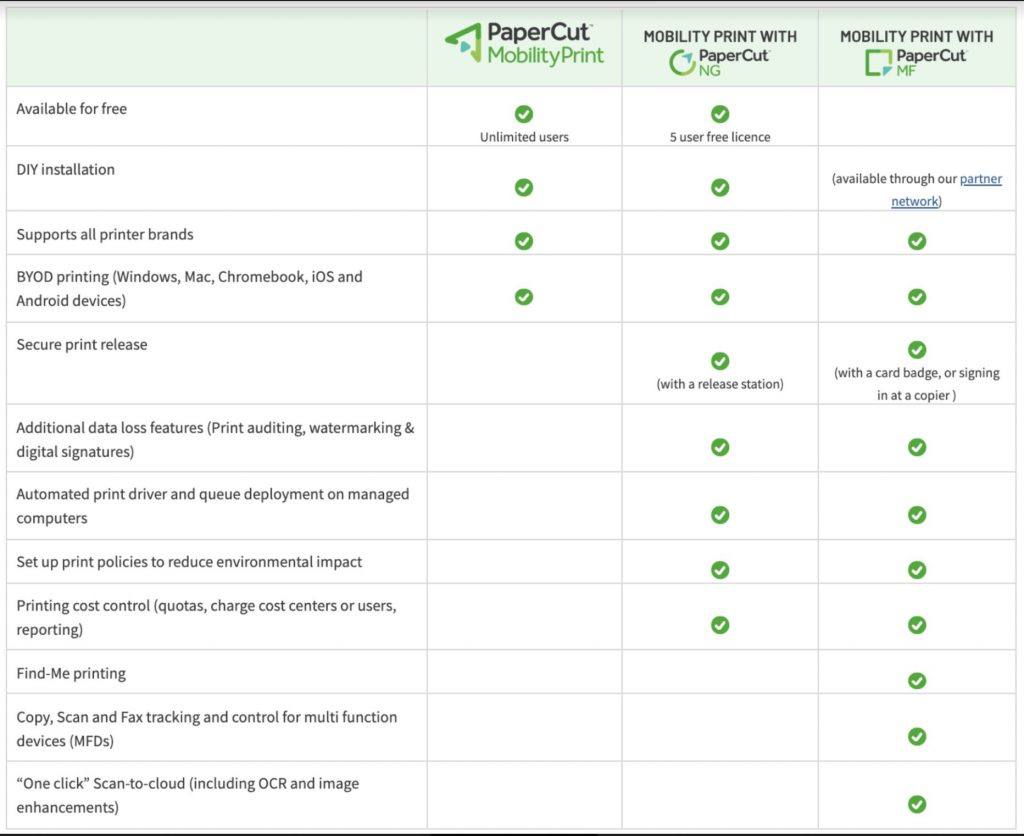Viewport: 1024px width, 836px height.
Task: Click "MOBILITY PRINT WITH" heading above PaperCut MF
Action: pos(916,37)
